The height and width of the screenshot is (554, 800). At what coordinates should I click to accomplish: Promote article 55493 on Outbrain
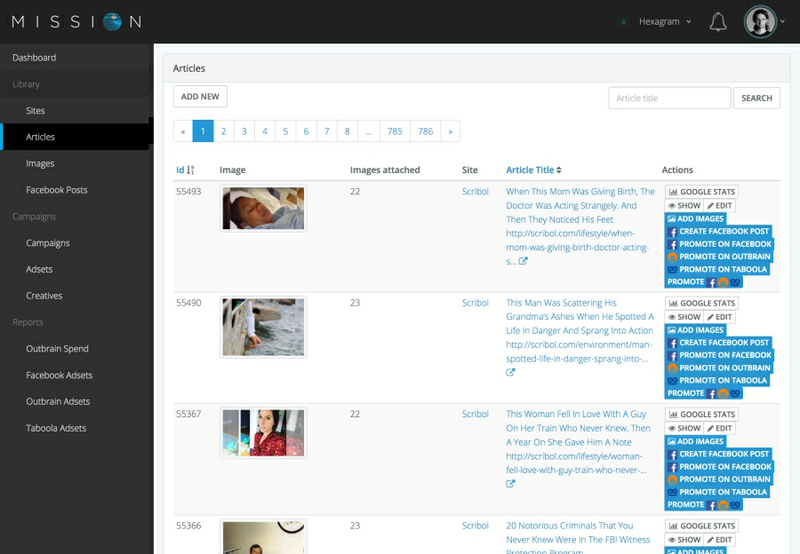719,256
